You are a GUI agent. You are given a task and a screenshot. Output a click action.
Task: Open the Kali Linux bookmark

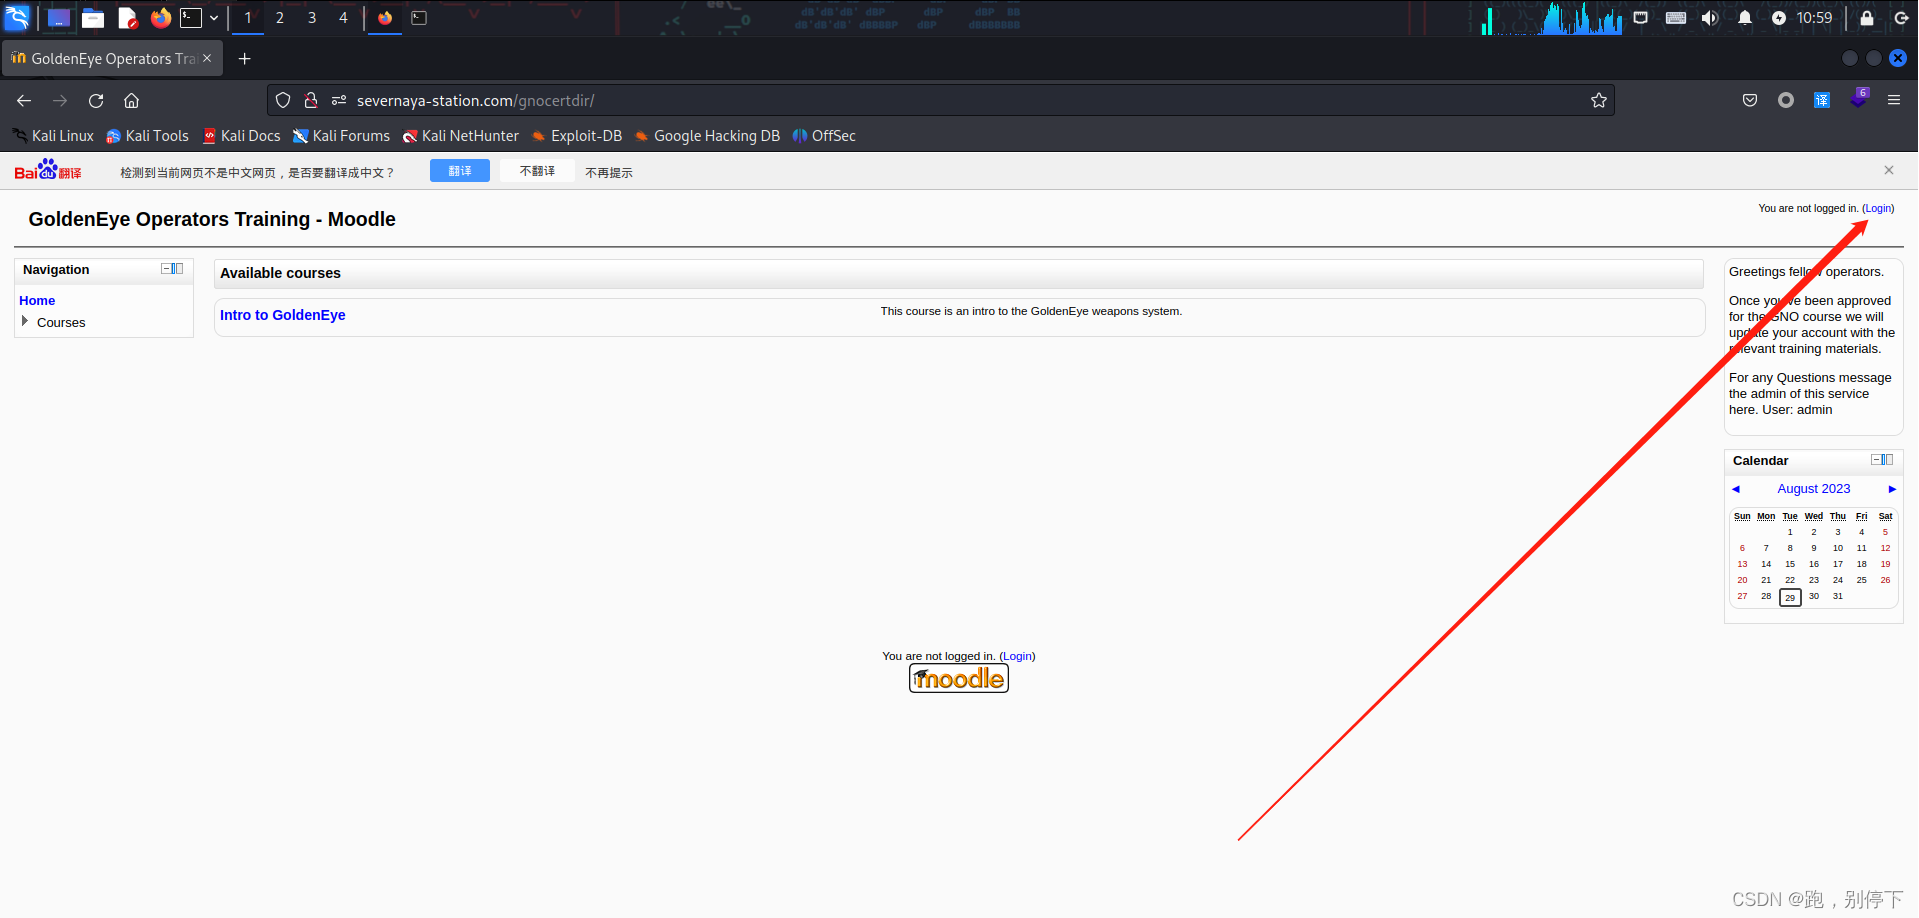pos(53,136)
